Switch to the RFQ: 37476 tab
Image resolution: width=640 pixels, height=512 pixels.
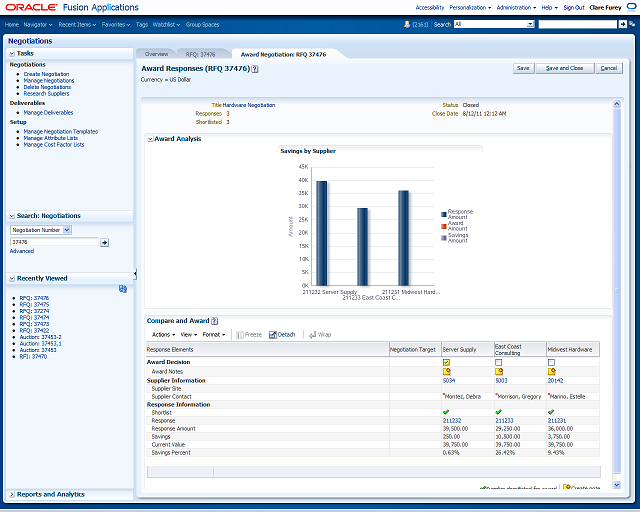point(200,54)
